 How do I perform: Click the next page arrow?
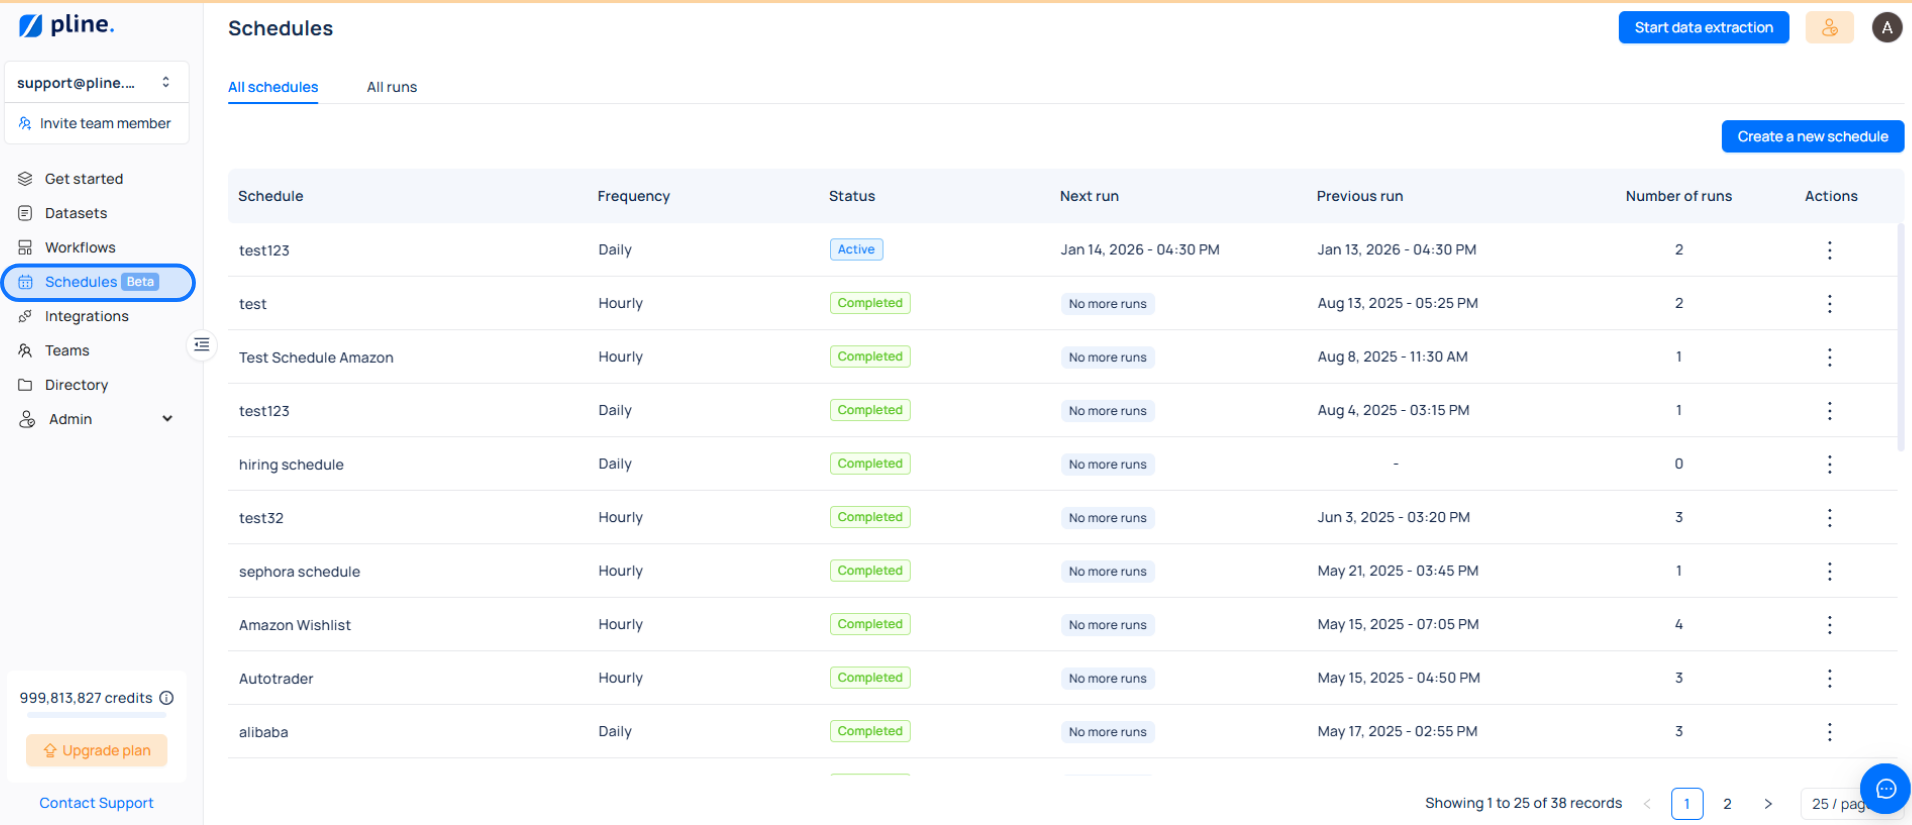tap(1768, 804)
